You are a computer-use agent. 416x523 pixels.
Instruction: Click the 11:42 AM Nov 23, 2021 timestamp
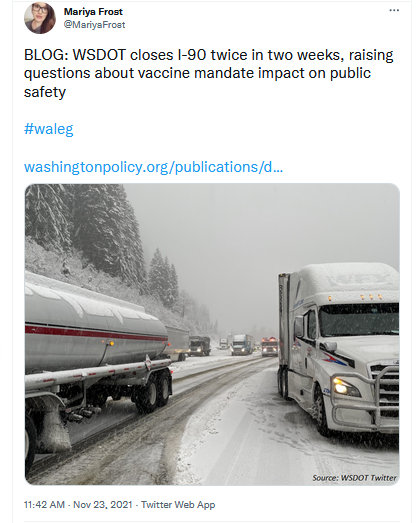tap(78, 504)
